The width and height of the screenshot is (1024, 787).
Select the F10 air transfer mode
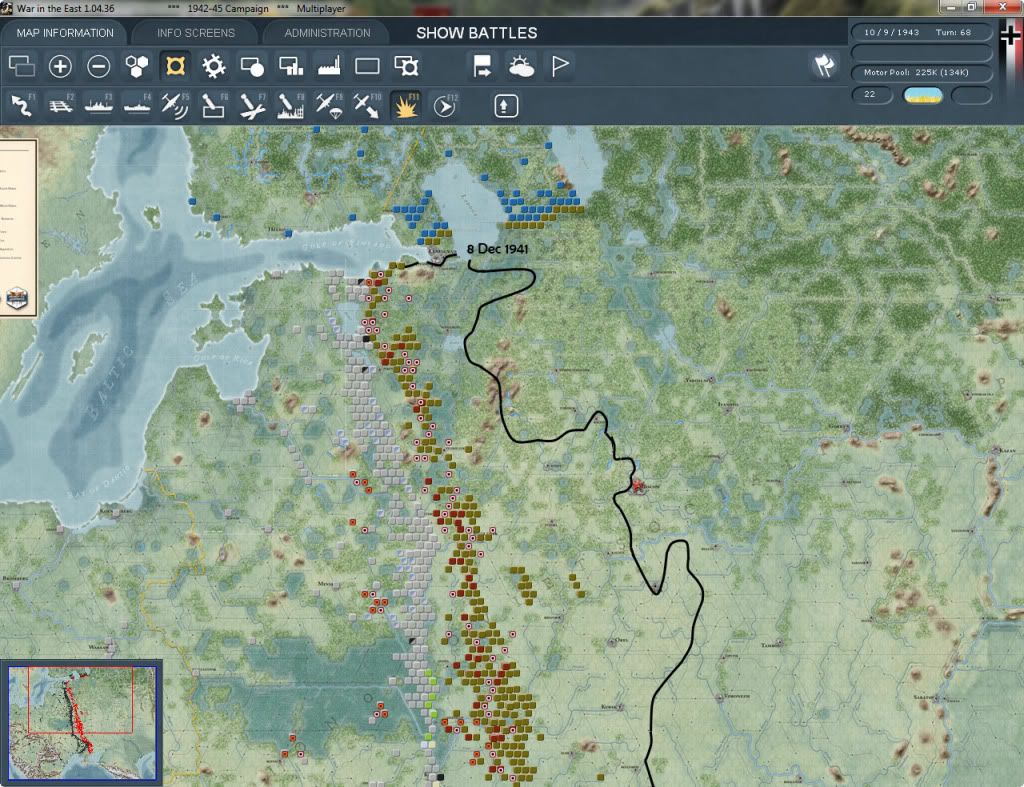point(367,106)
